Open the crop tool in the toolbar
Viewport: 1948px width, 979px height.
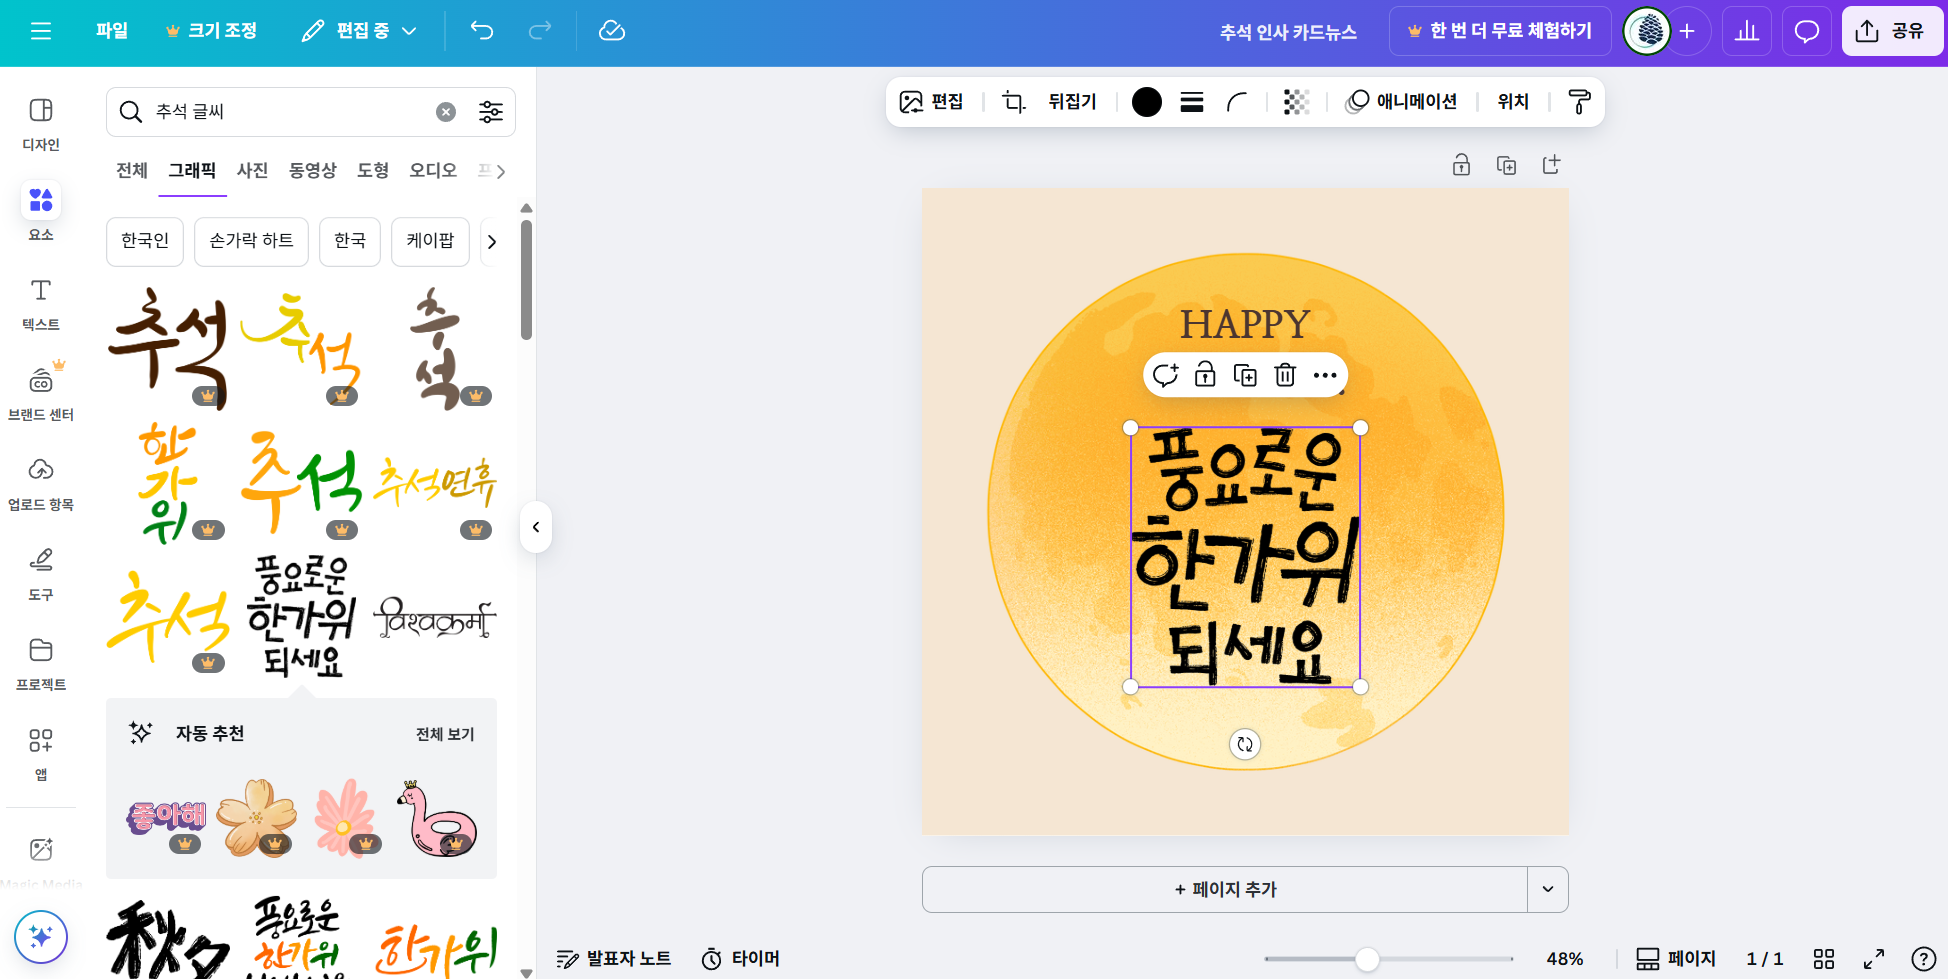1013,101
